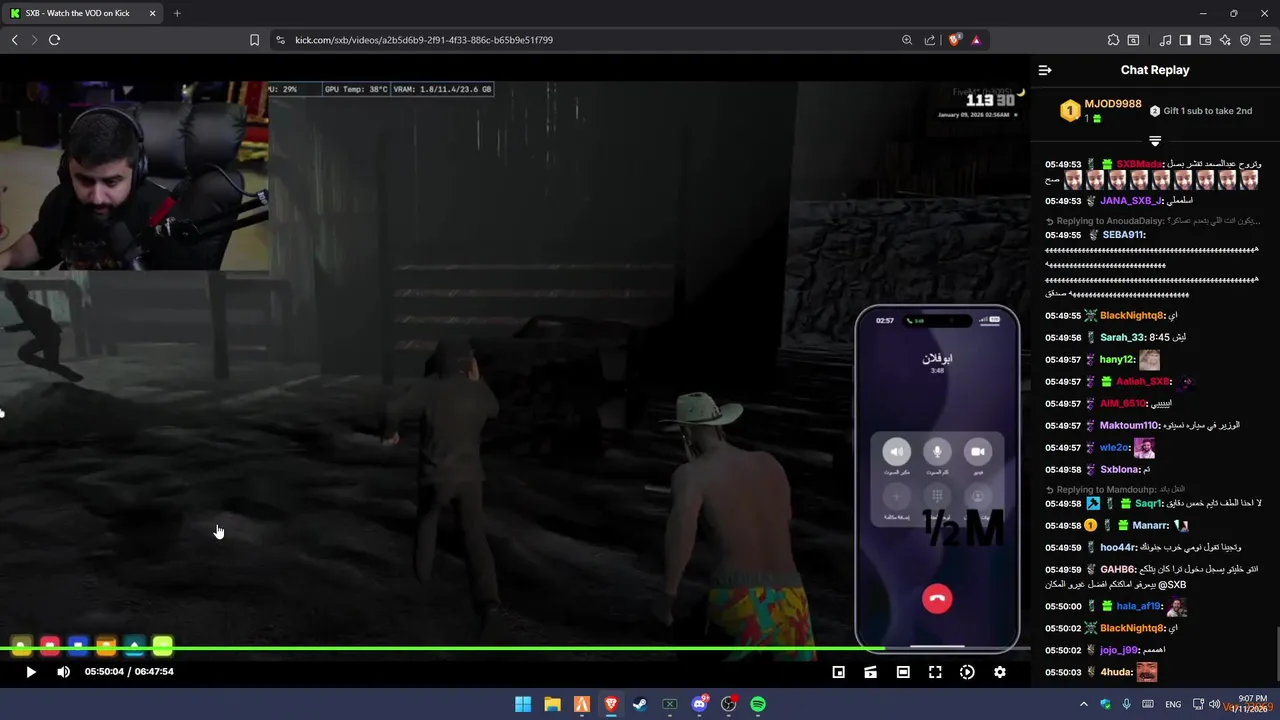Image resolution: width=1280 pixels, height=720 pixels.
Task: Open Windows Security tray icon
Action: click(1105, 704)
